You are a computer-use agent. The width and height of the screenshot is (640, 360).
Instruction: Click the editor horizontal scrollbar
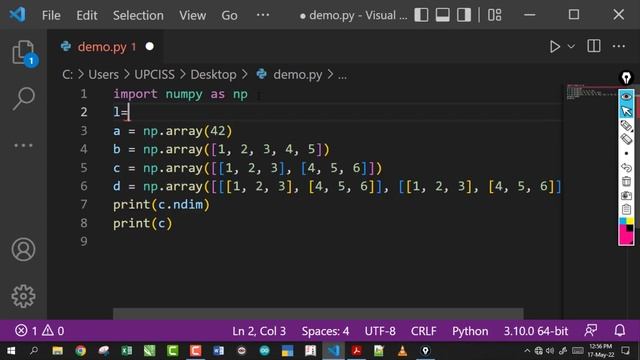tap(318, 313)
